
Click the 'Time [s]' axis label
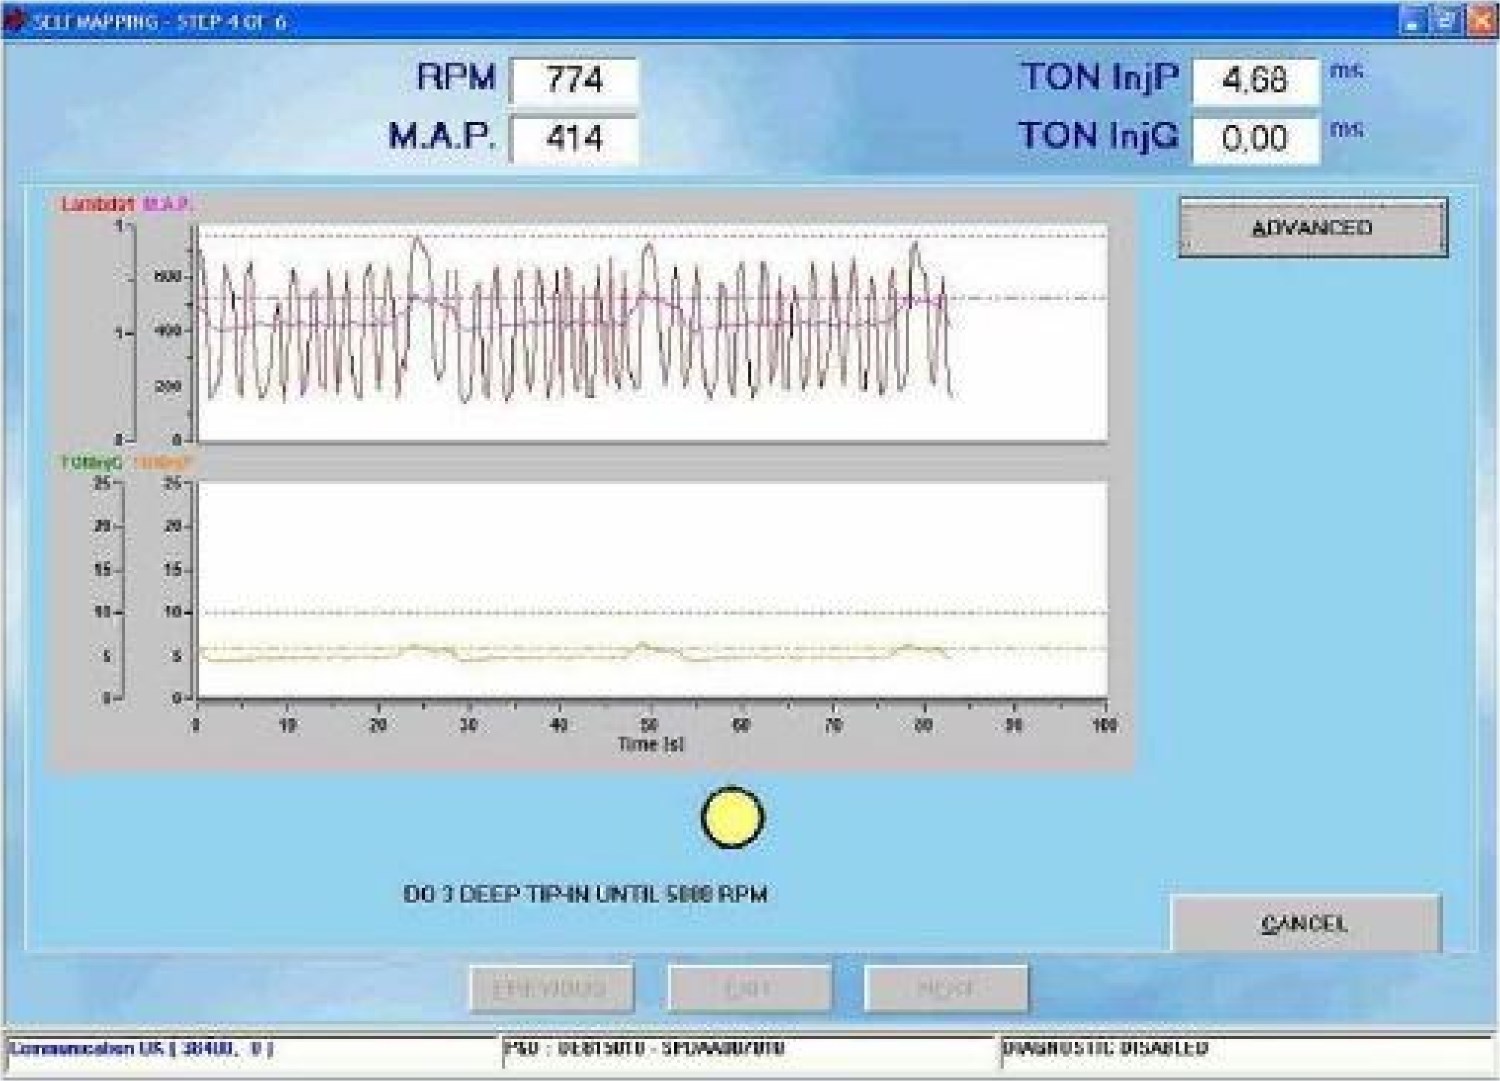[651, 744]
